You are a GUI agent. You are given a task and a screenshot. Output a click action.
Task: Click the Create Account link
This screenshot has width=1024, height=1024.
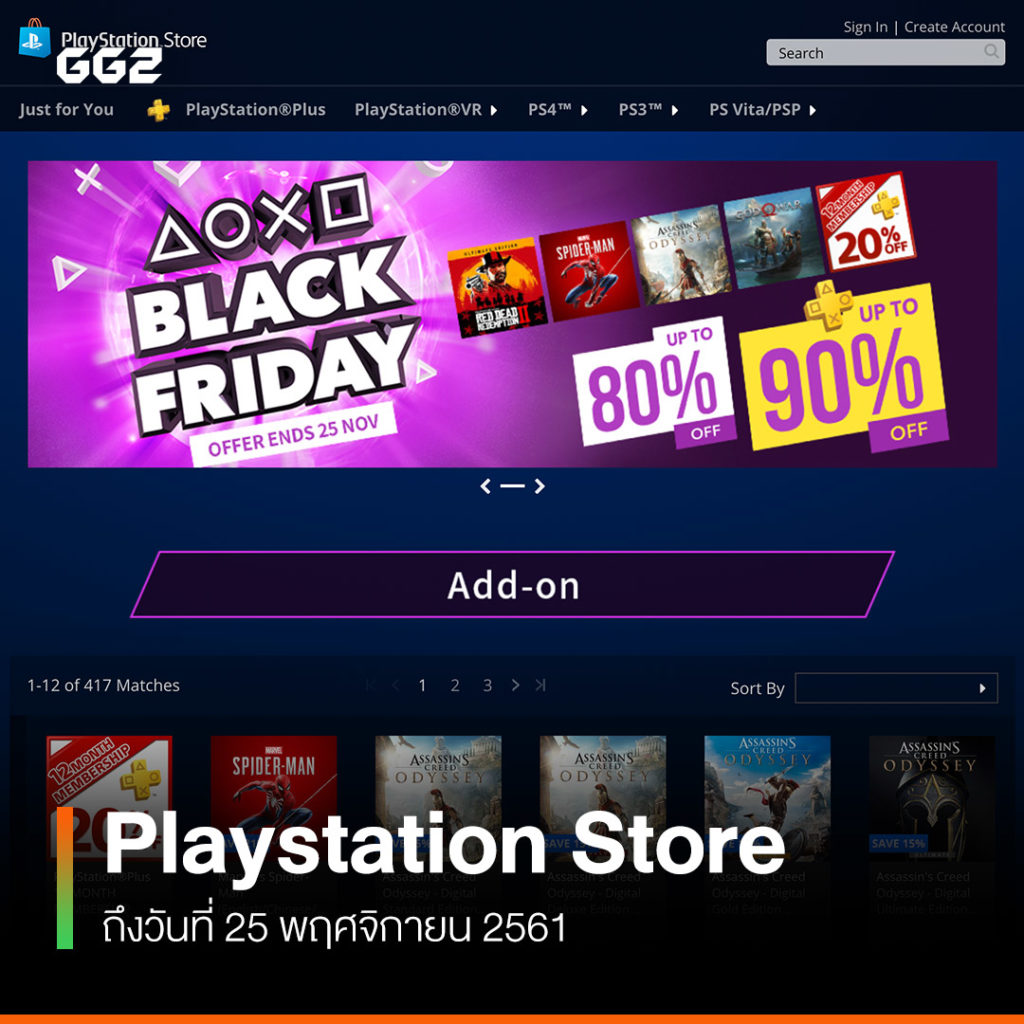coord(954,27)
